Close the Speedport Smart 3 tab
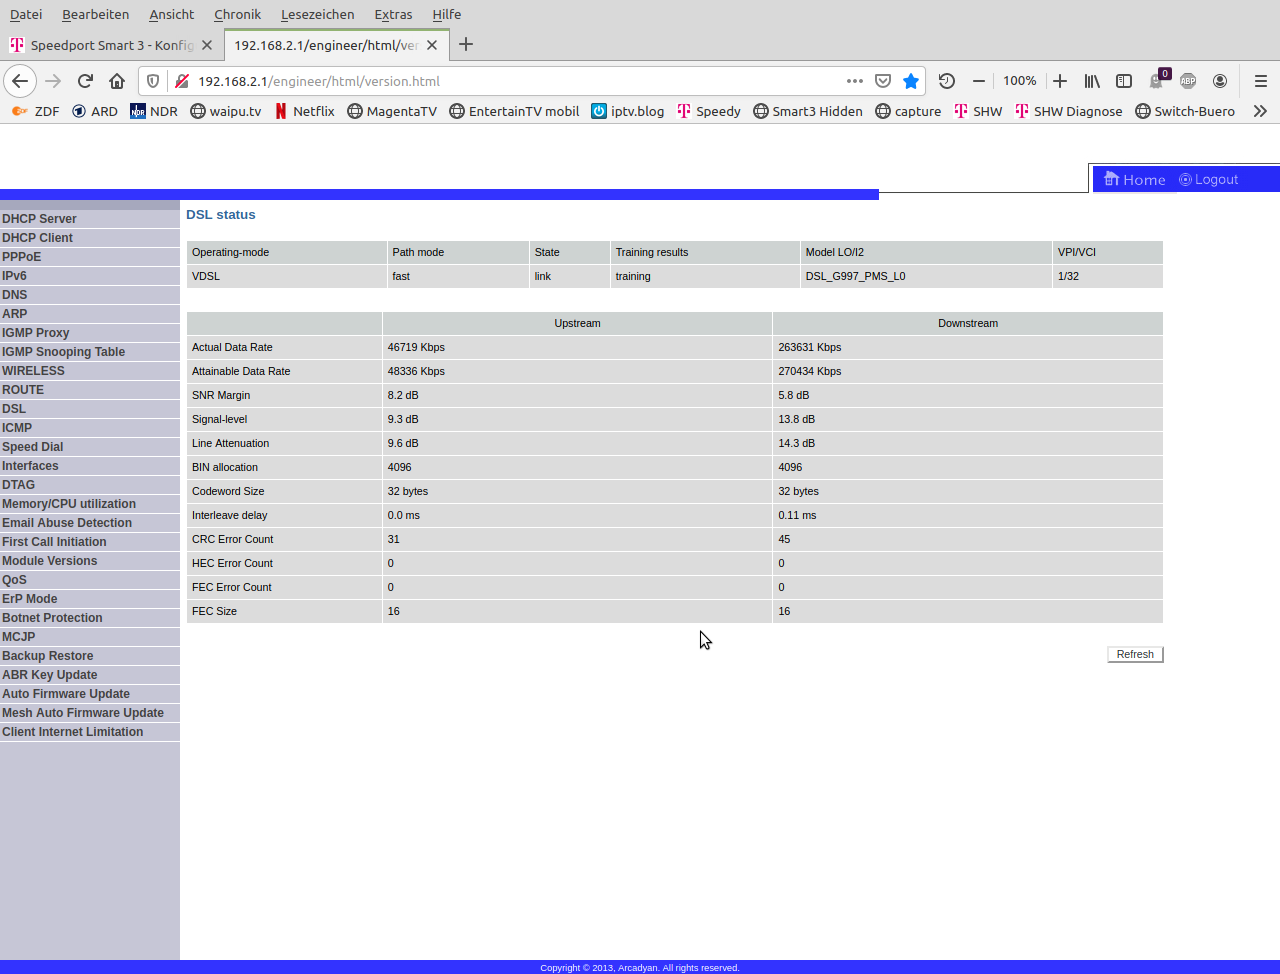 point(207,45)
